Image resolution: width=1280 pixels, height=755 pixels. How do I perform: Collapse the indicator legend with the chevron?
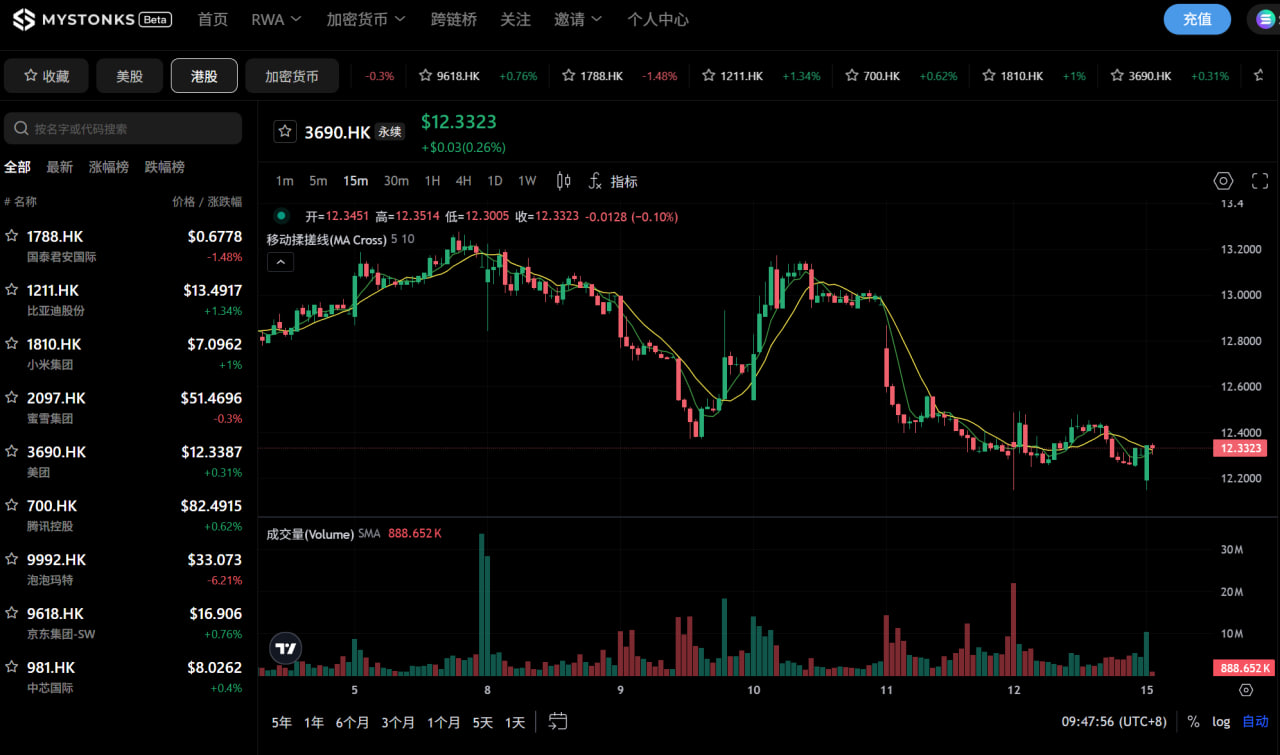[x=280, y=262]
